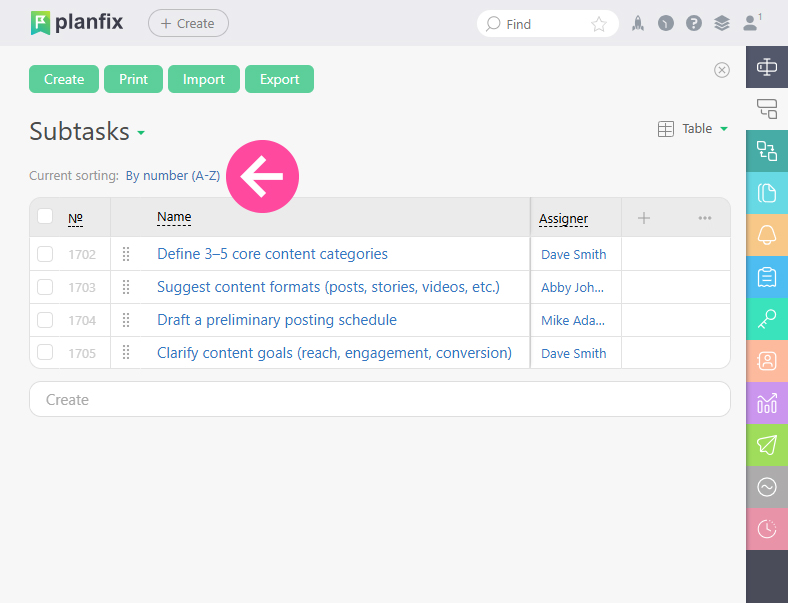Click the Planfix logo
Image resolution: width=788 pixels, height=603 pixels.
[x=76, y=23]
